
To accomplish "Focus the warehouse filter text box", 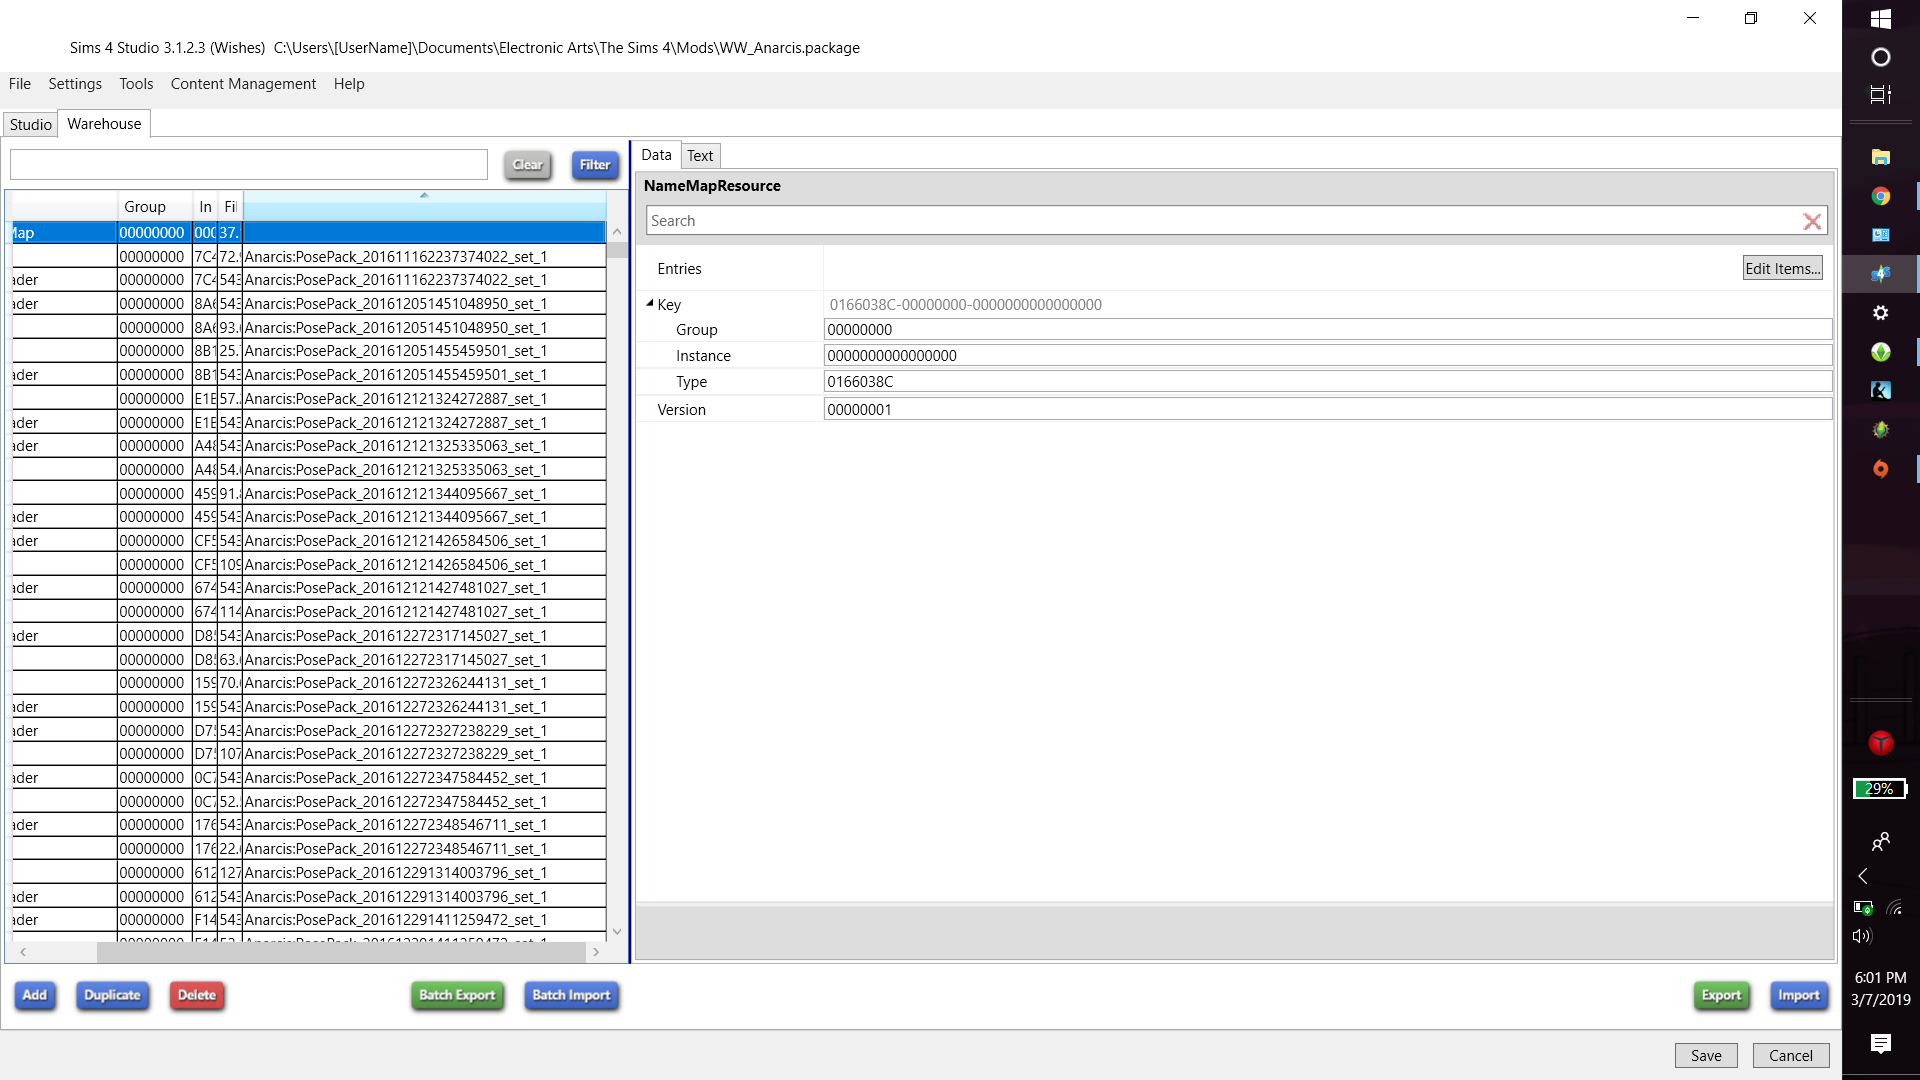I will click(249, 165).
